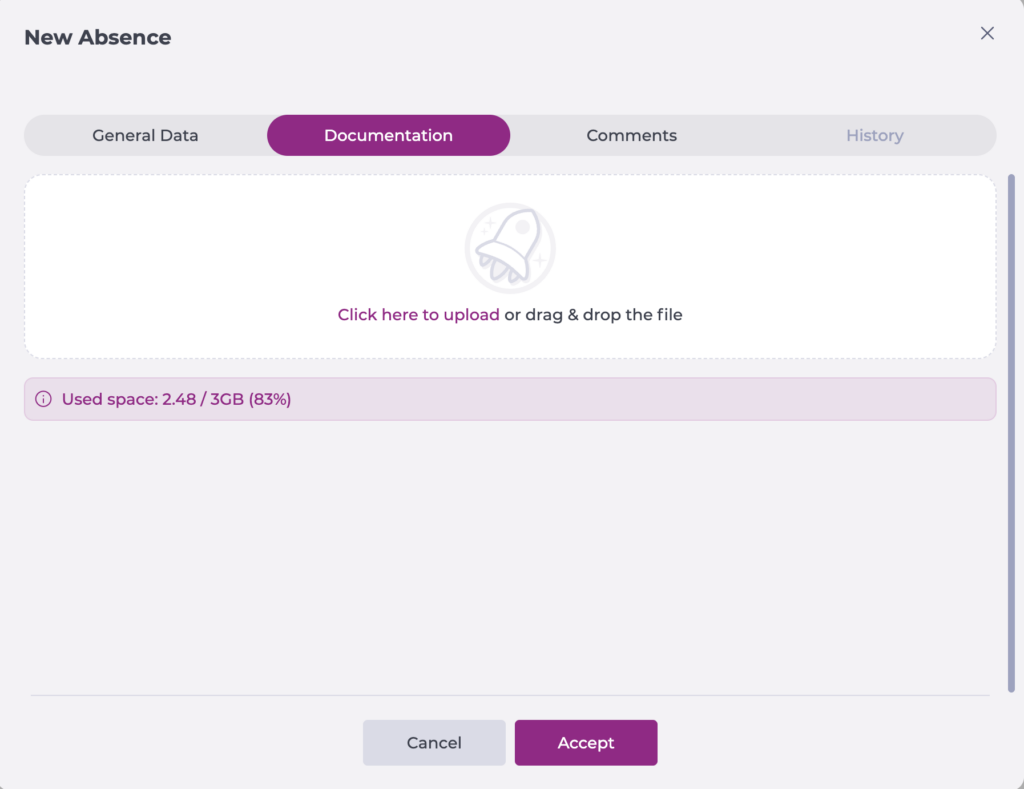Close the New Absence dialog
1024x789 pixels.
[987, 33]
